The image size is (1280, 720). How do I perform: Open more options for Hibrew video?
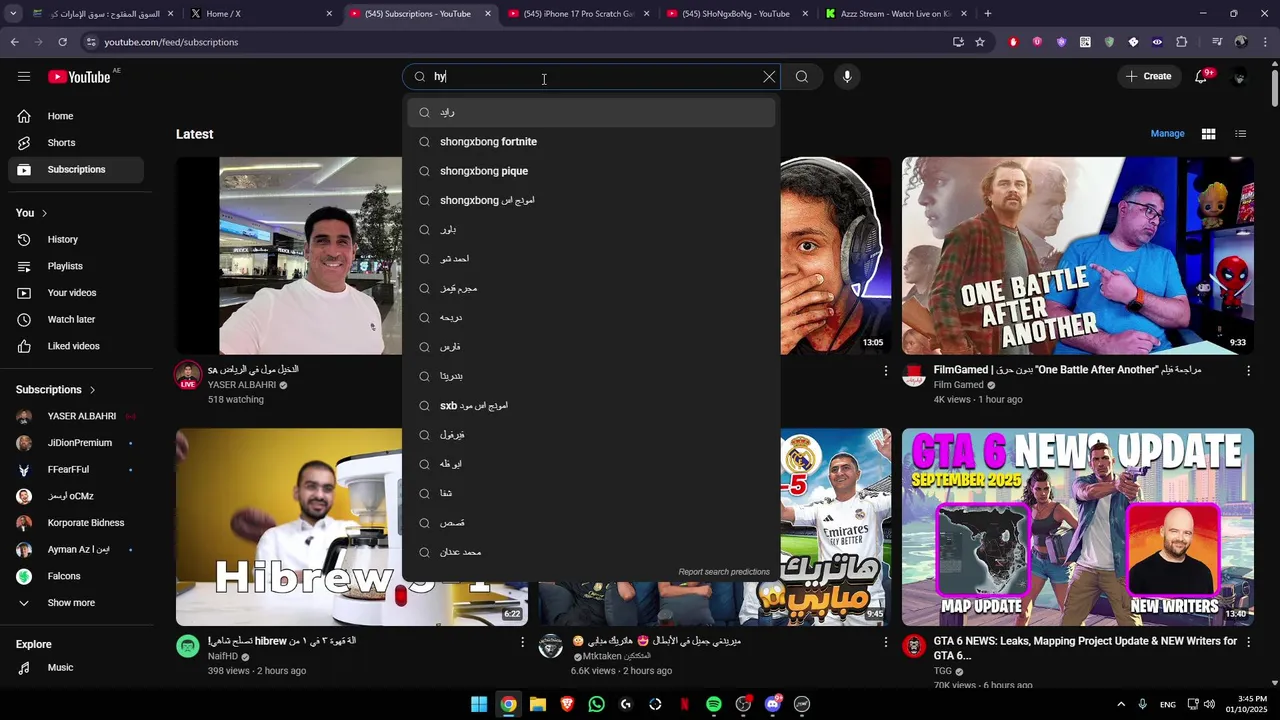coord(522,642)
